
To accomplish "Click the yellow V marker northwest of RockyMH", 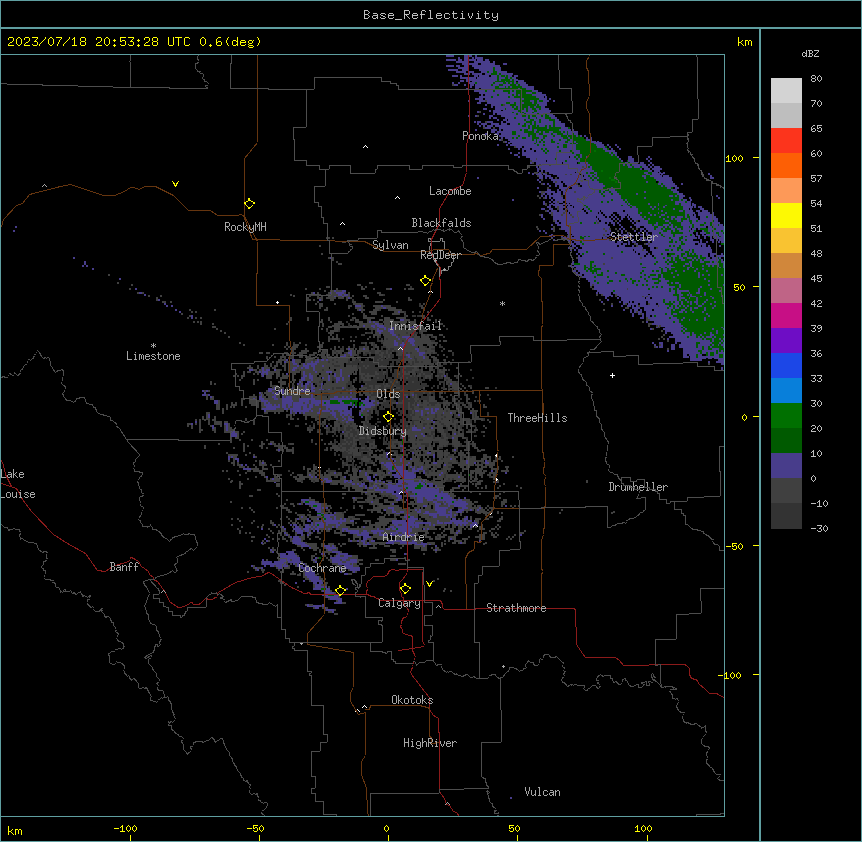I will click(x=175, y=184).
